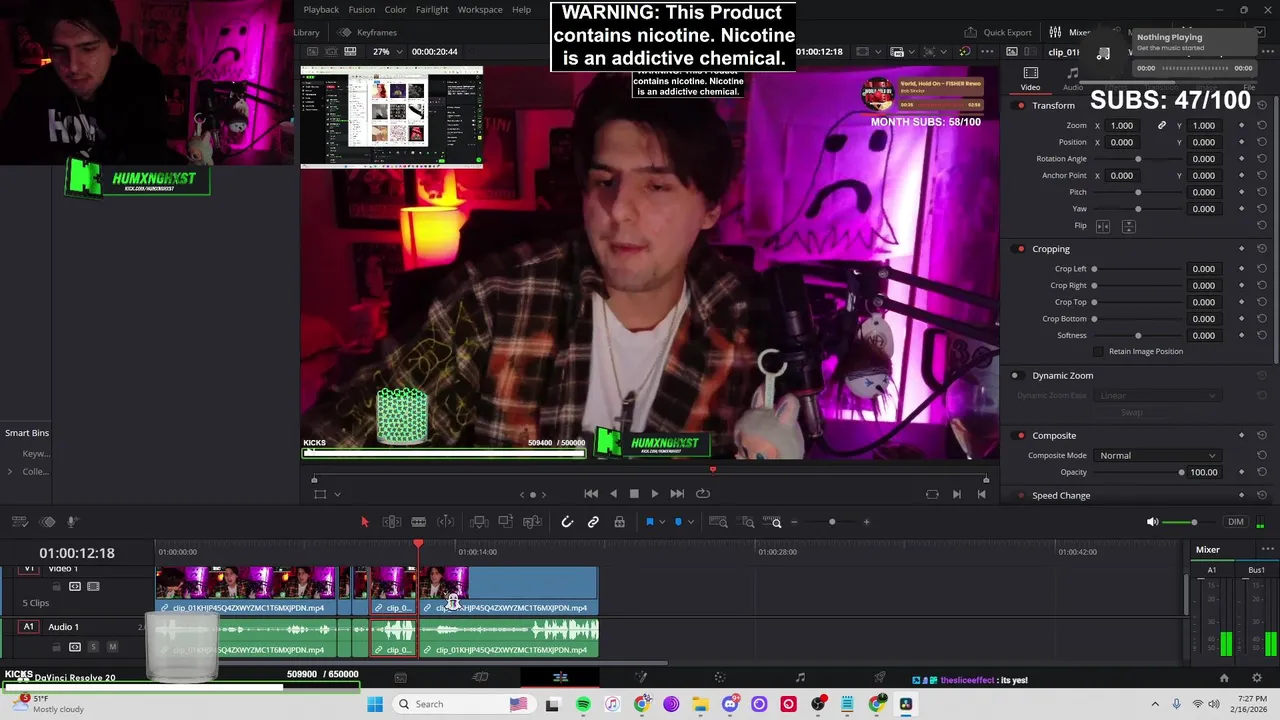Screen dimensions: 1280x720
Task: Toggle timeline Snapping magnet icon
Action: (x=567, y=522)
